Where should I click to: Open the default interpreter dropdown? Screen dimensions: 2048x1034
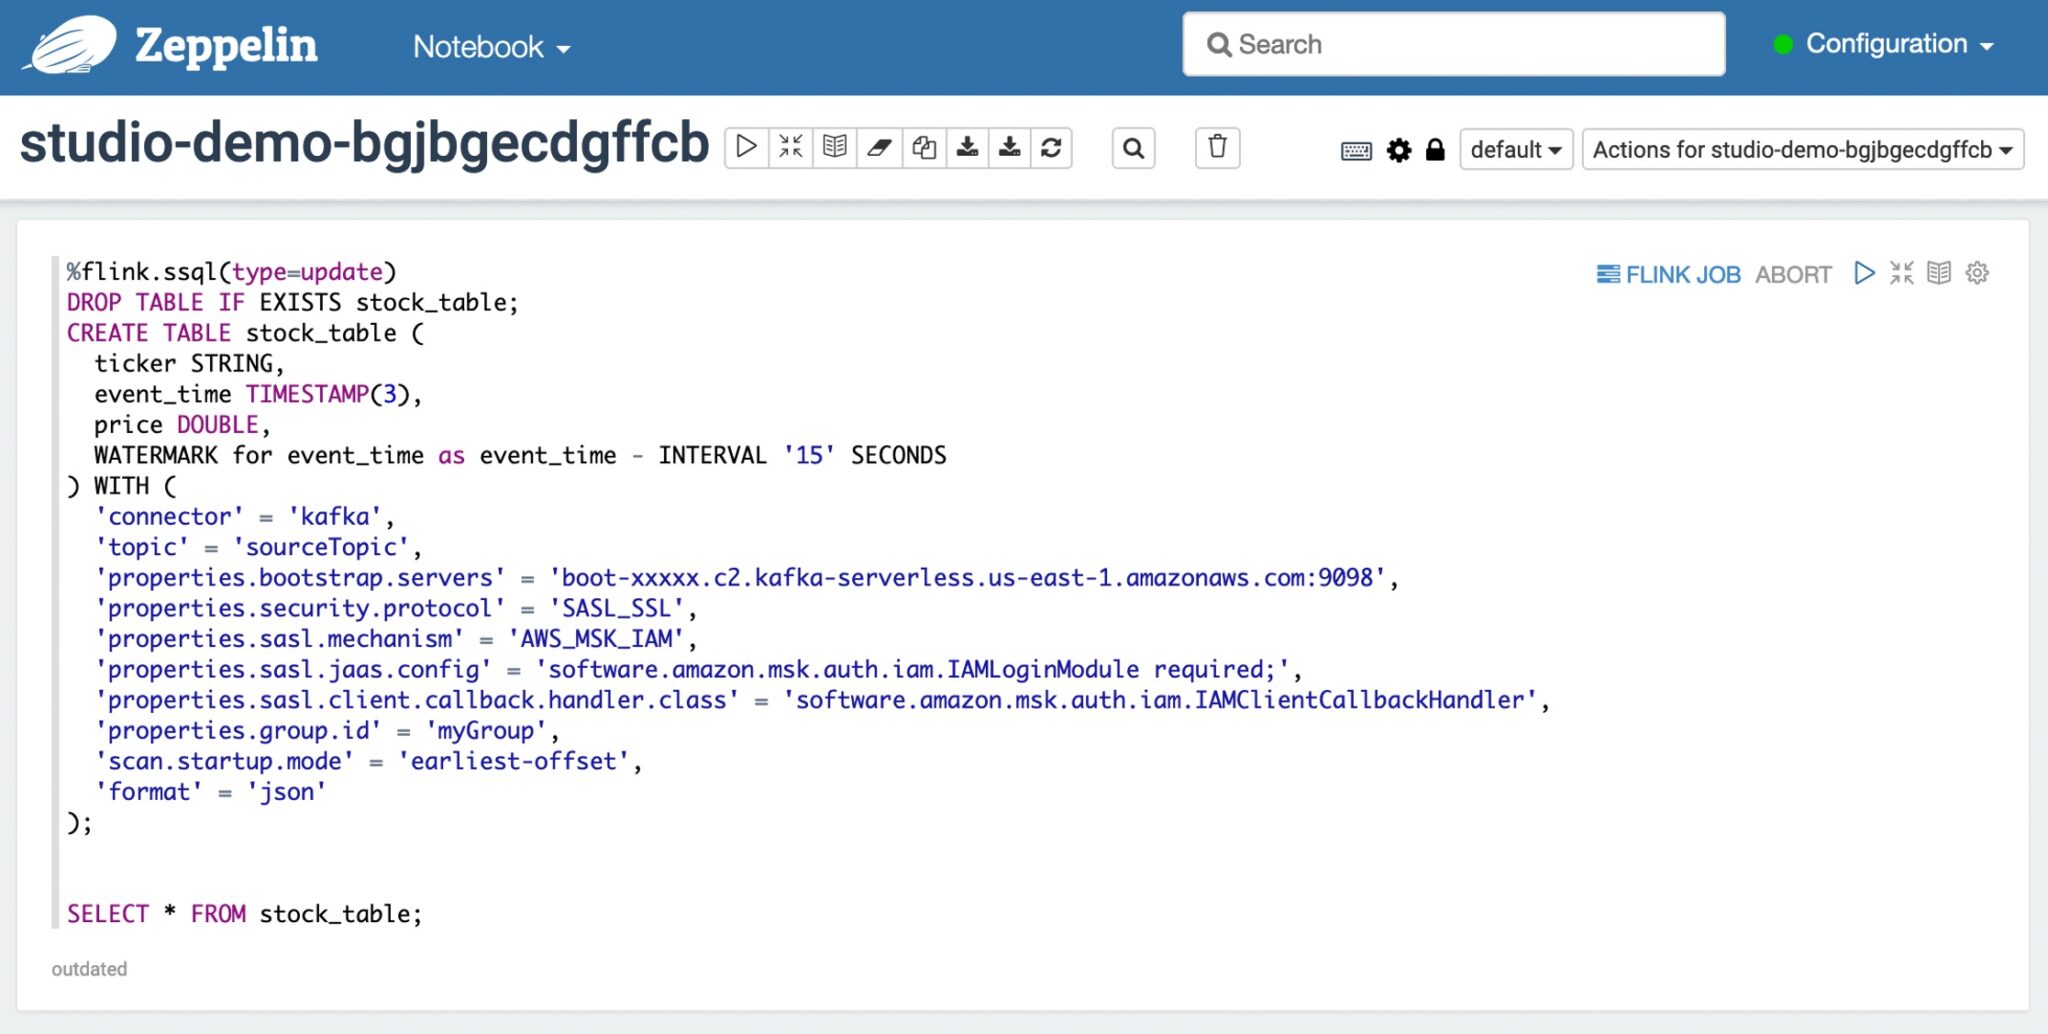click(x=1515, y=150)
